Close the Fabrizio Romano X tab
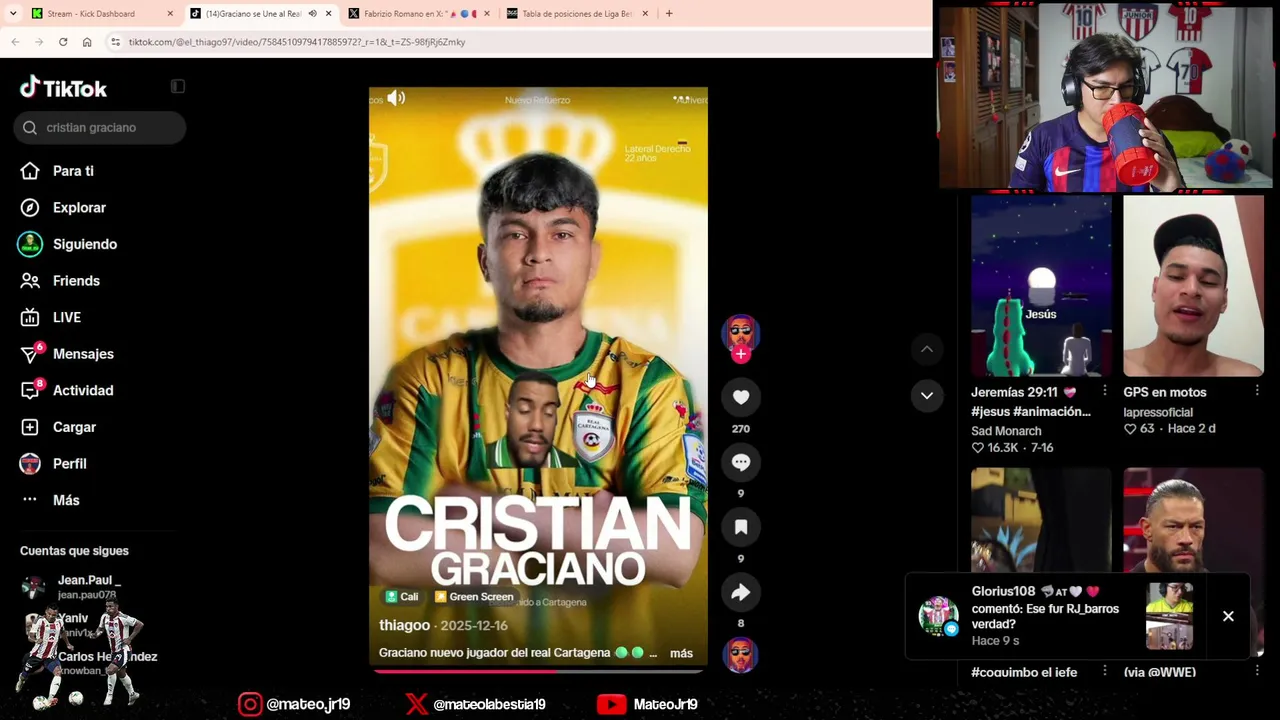Viewport: 1280px width, 720px height. [x=487, y=14]
